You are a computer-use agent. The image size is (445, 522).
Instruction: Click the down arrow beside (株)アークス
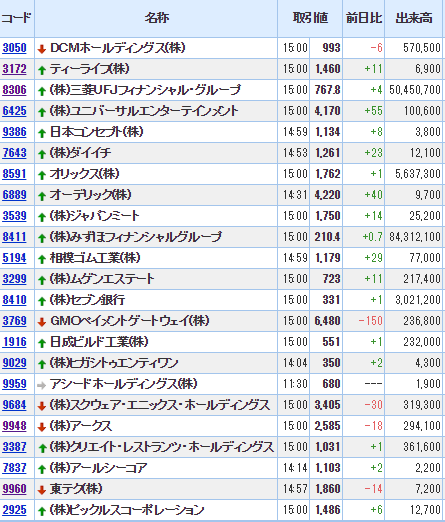coord(42,427)
